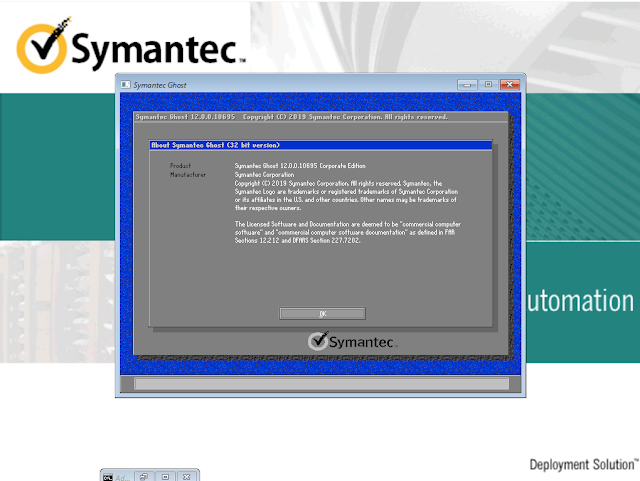Click OK in the About Symantec Ghost dialog
The height and width of the screenshot is (481, 640).
point(322,314)
